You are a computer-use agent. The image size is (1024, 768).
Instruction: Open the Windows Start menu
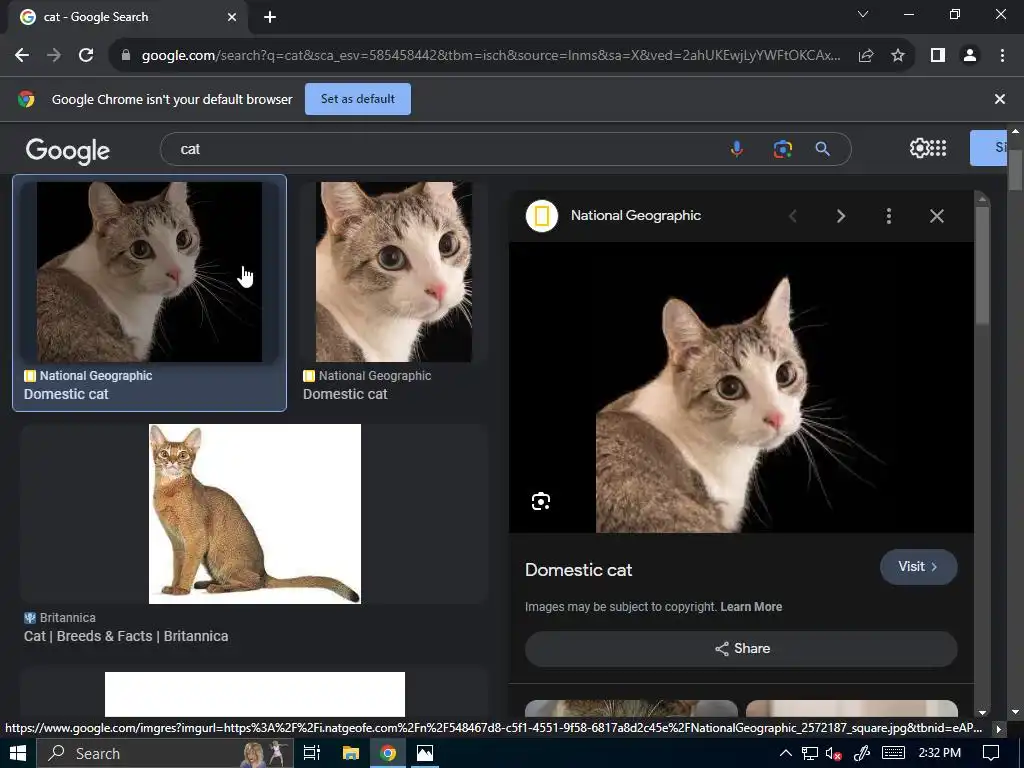tap(18, 753)
